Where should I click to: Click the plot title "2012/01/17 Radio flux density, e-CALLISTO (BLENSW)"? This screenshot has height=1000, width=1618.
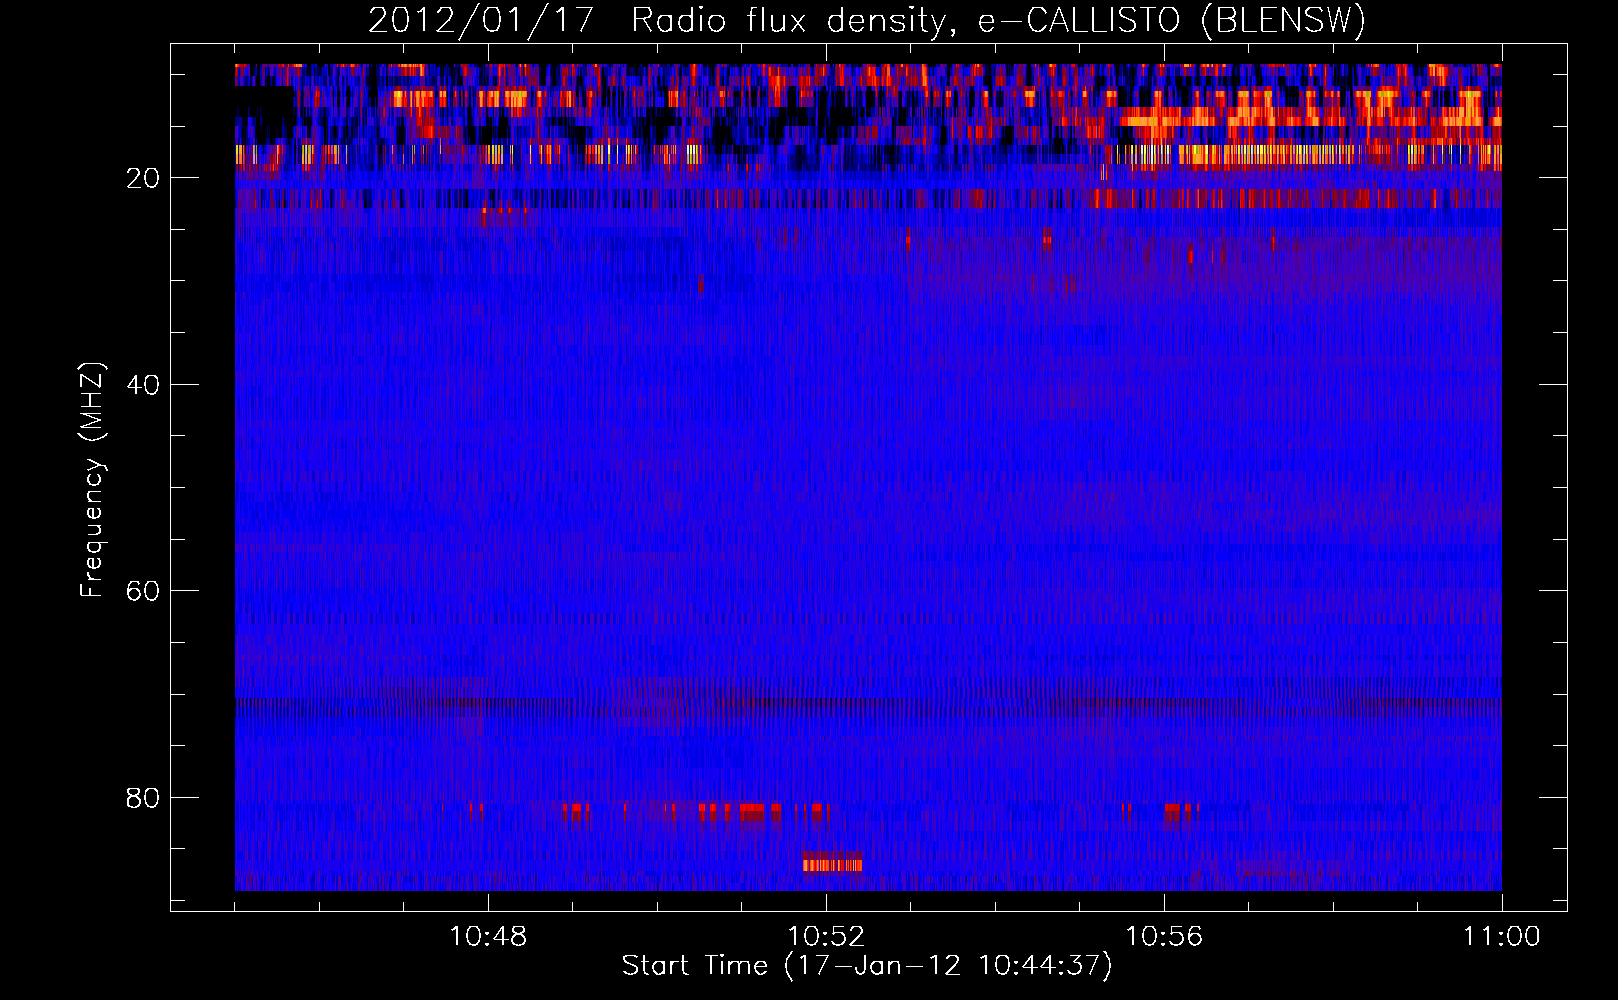[x=867, y=20]
